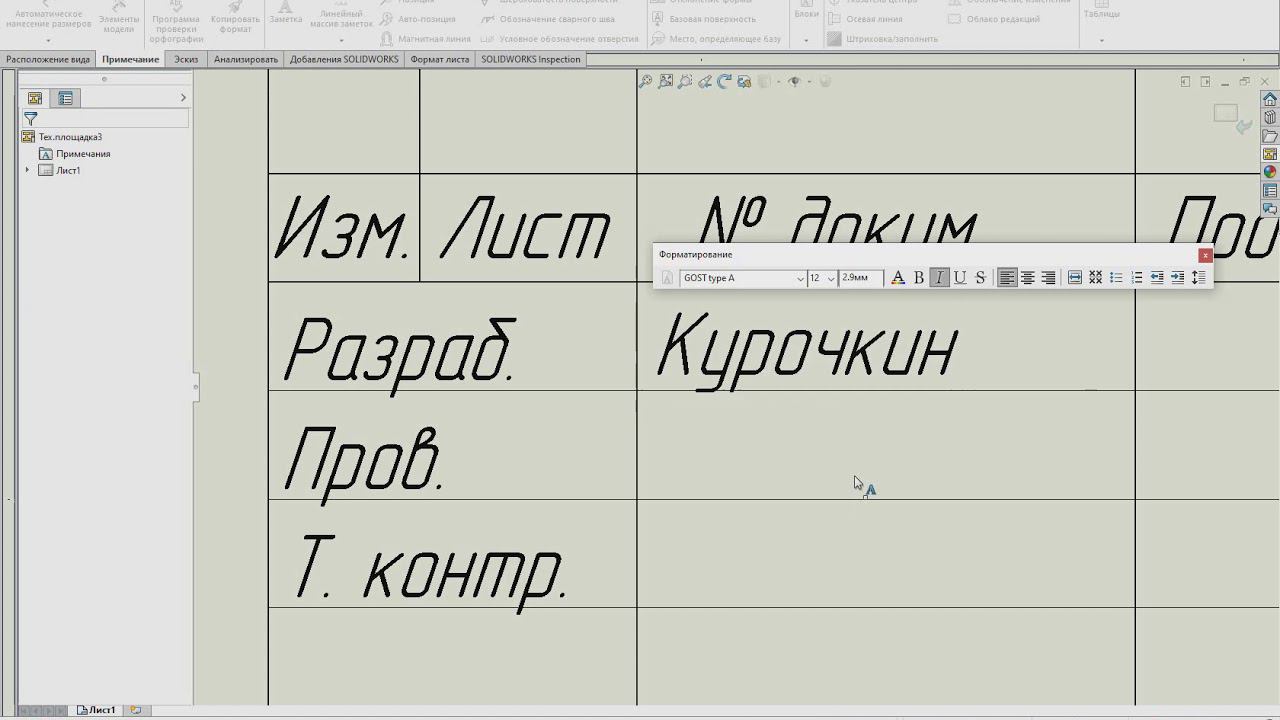Increase paragraph indent
Viewport: 1280px width, 720px height.
(1178, 278)
